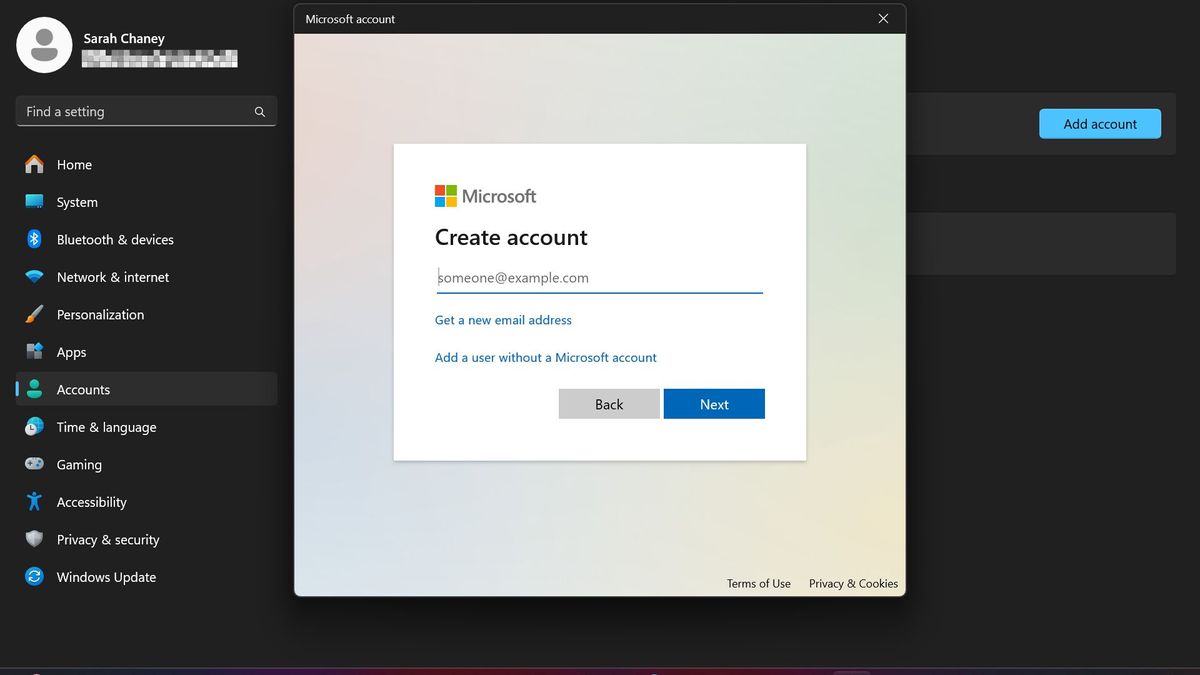Select the Apps grid icon
The width and height of the screenshot is (1200, 675).
33,352
